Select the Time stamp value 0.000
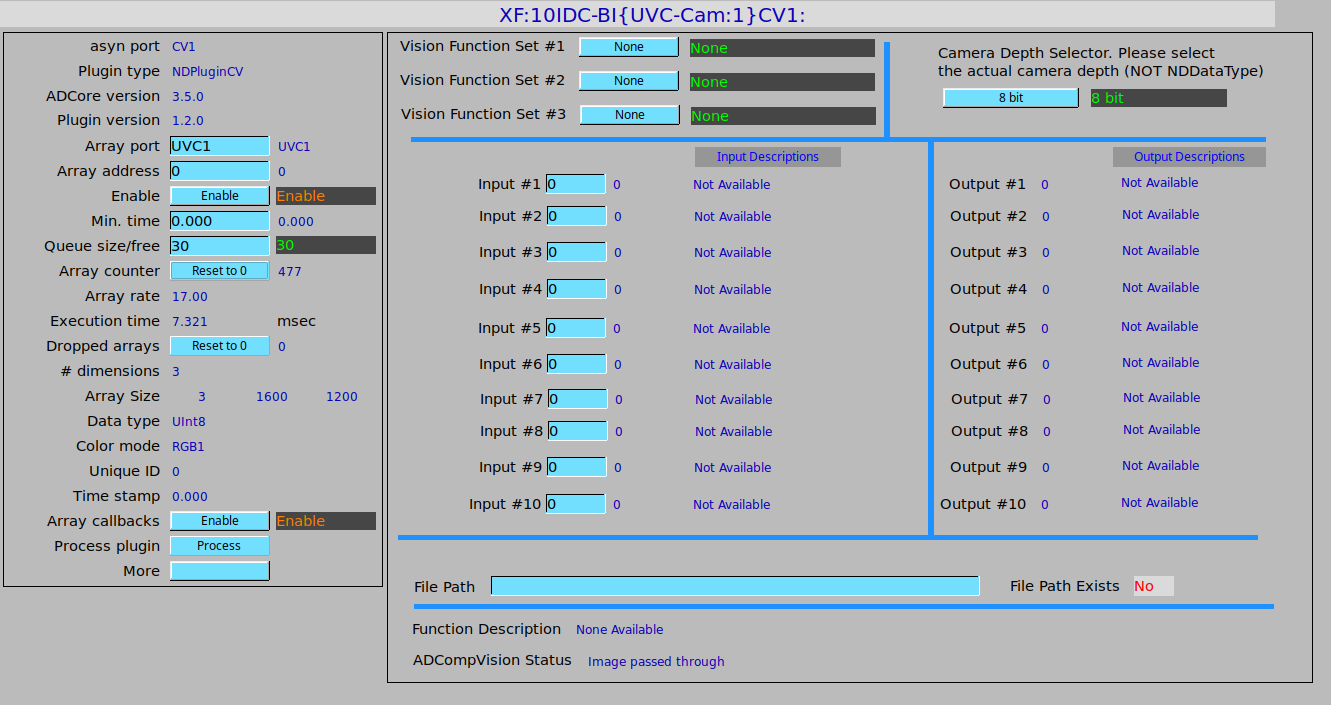 point(190,496)
